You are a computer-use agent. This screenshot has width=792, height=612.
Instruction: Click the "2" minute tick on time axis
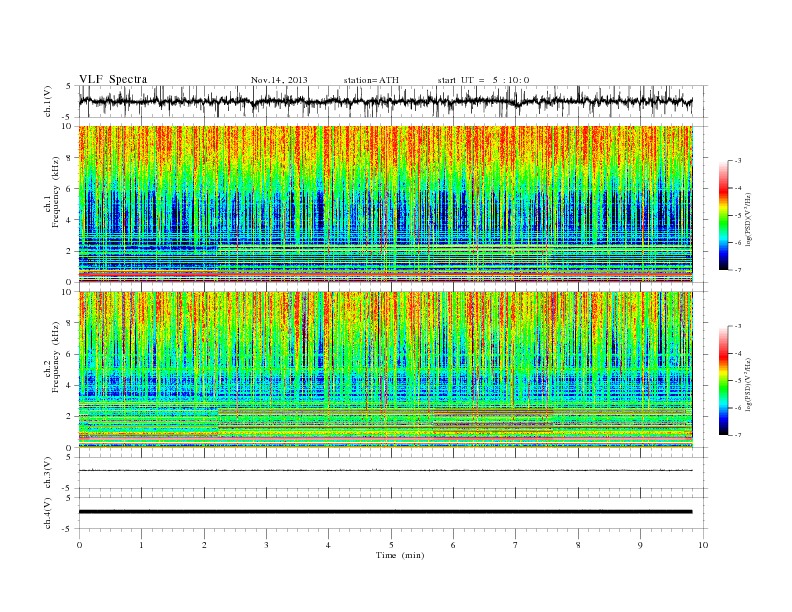click(x=204, y=545)
